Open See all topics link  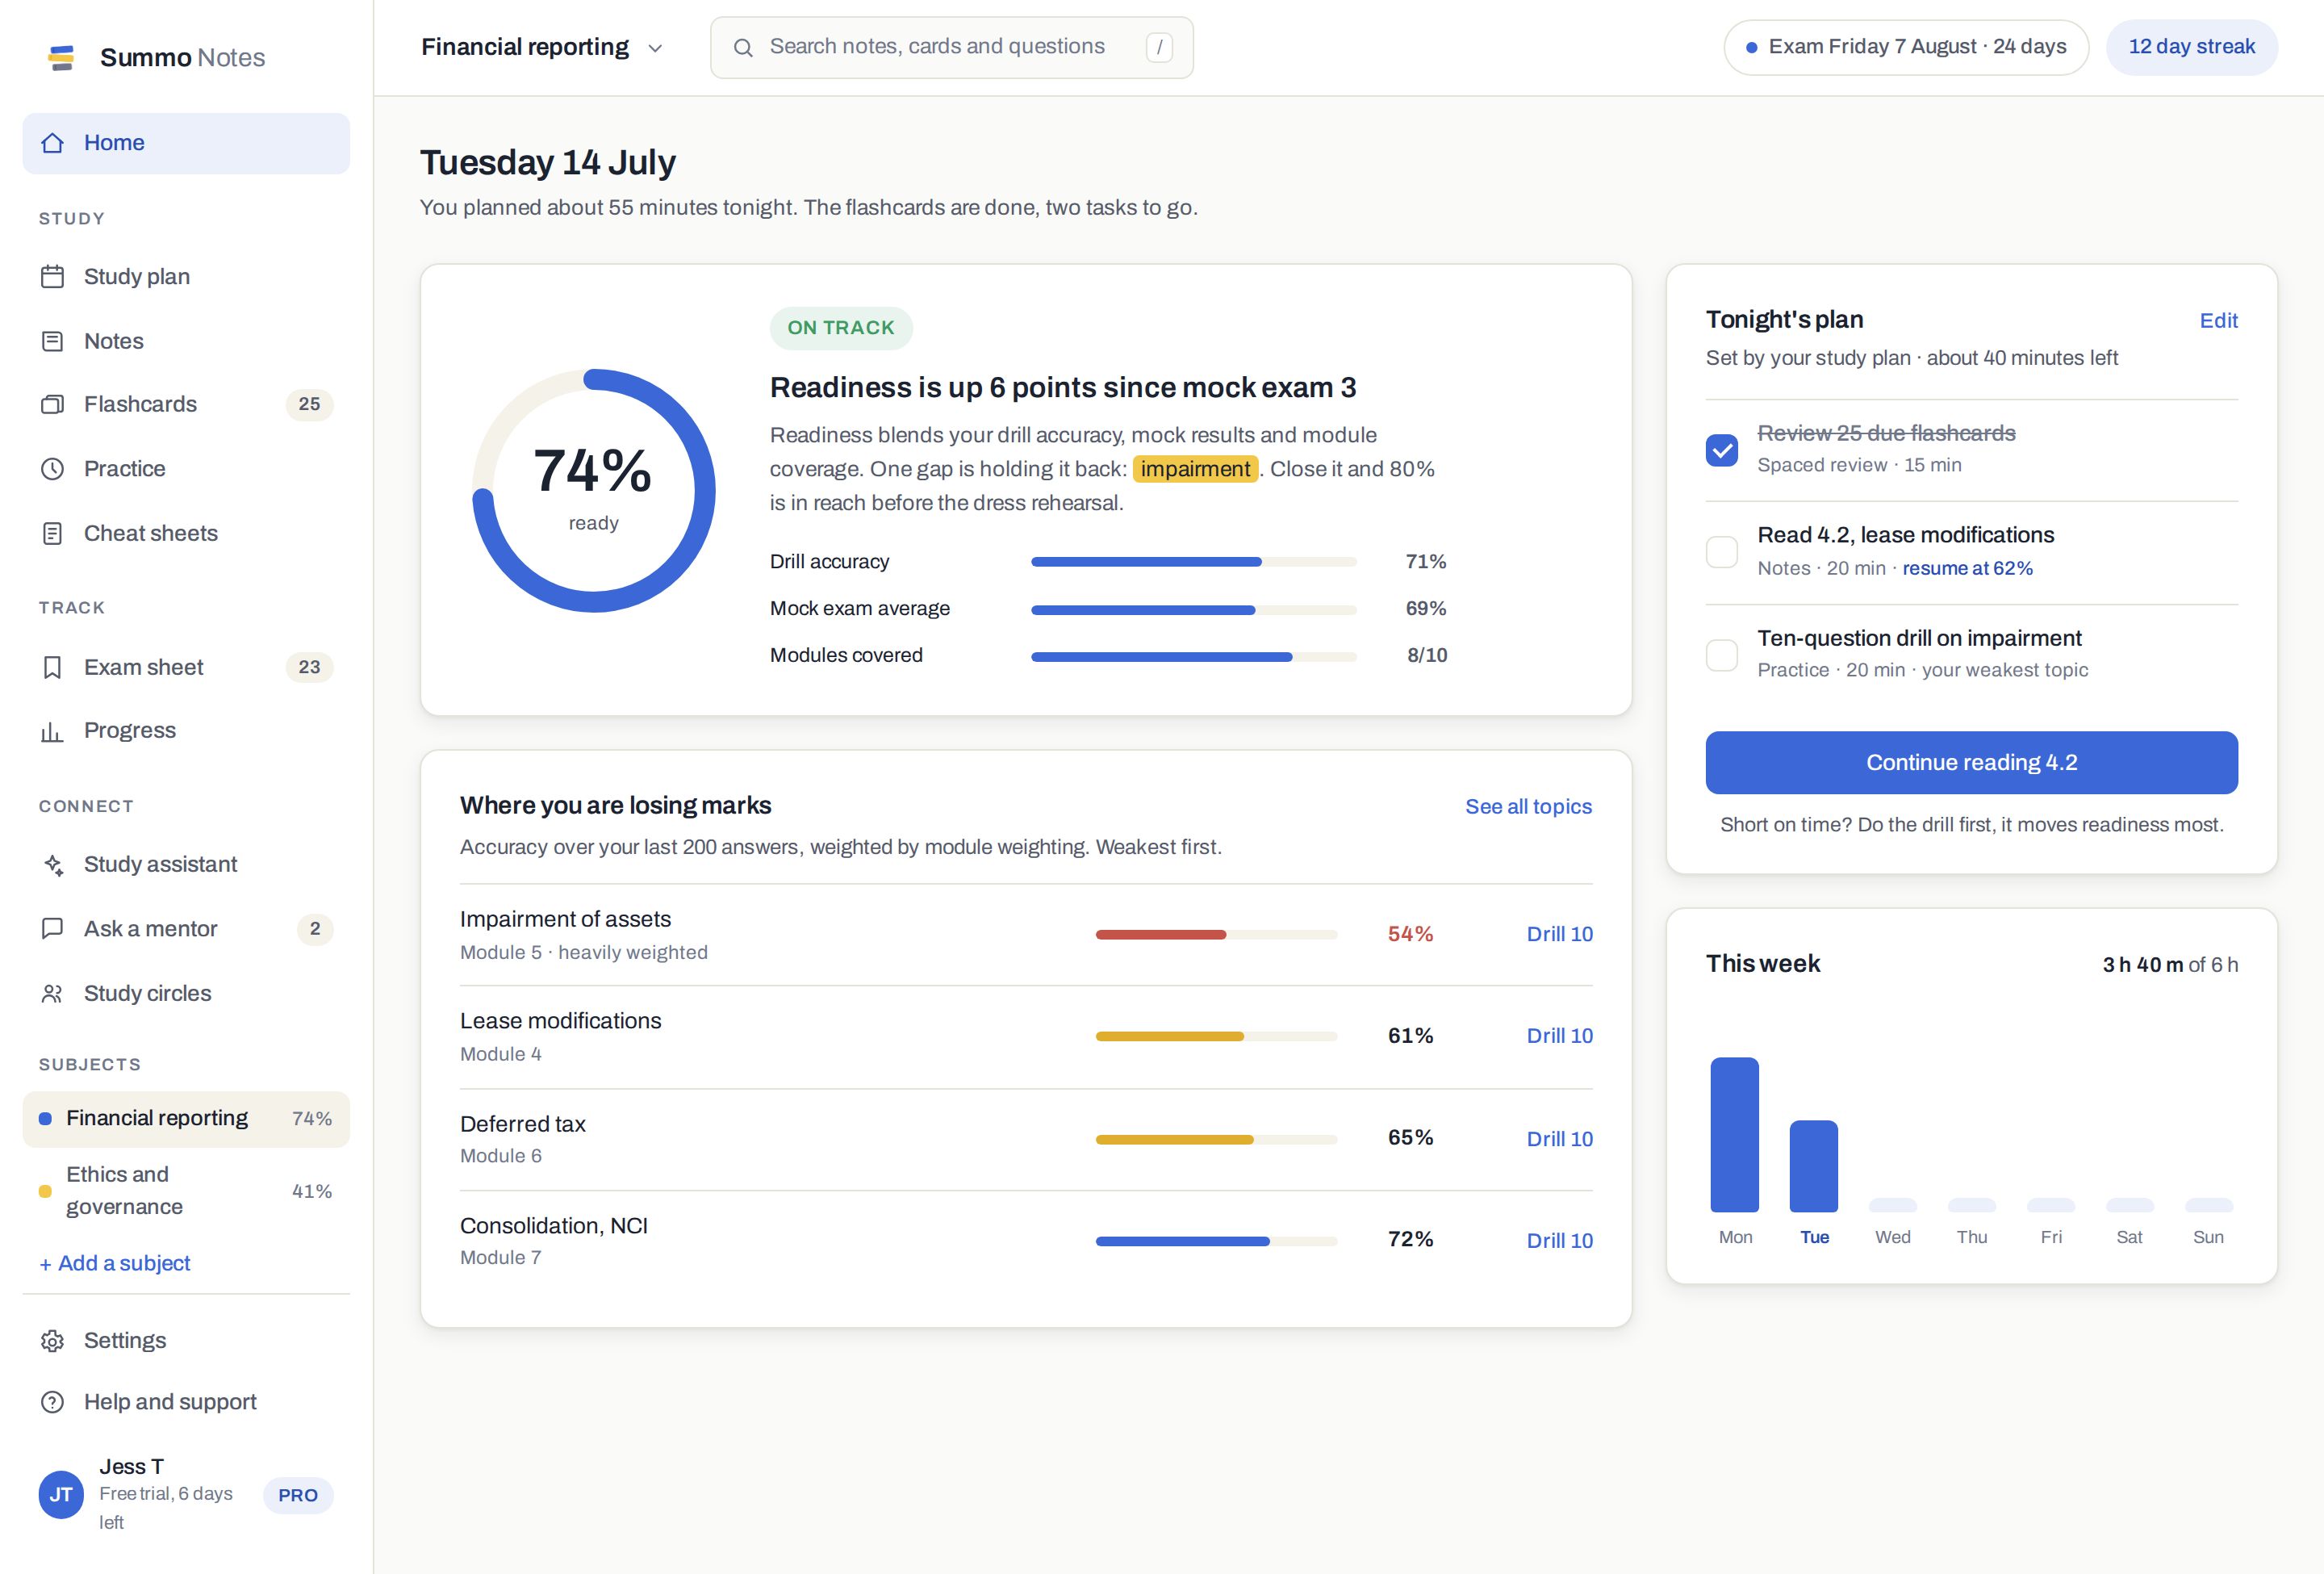(x=1528, y=807)
